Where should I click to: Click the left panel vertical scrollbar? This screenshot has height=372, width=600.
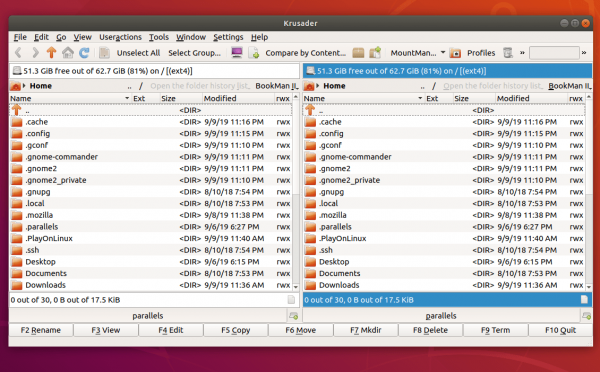[x=296, y=191]
